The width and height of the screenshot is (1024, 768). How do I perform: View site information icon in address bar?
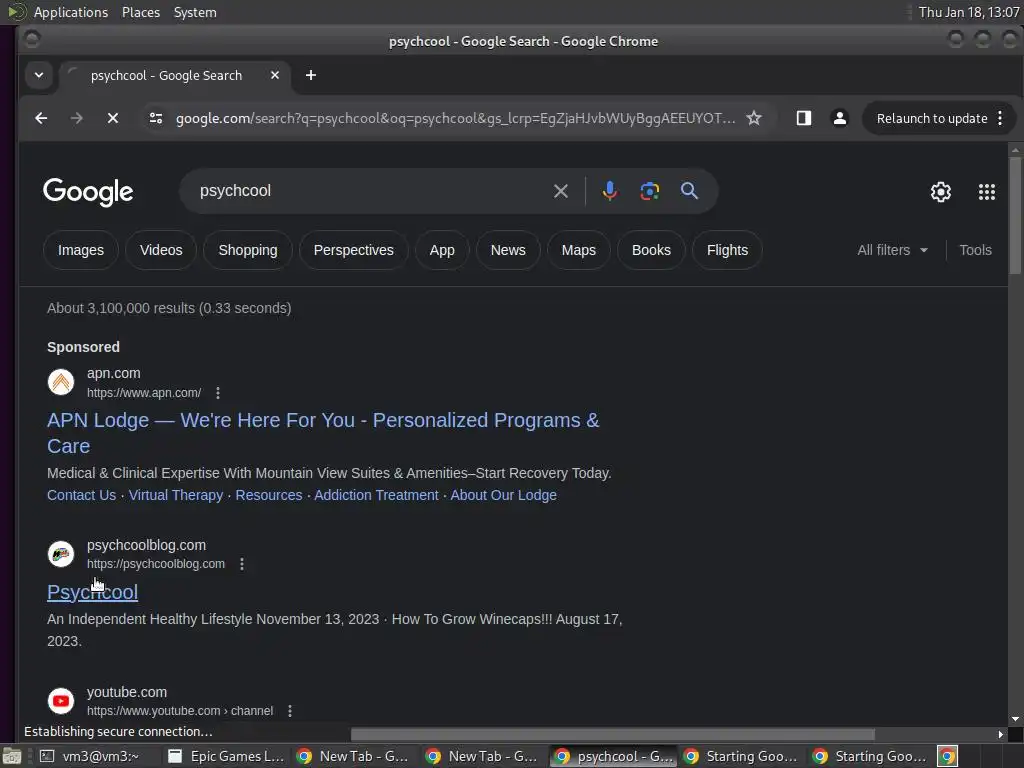pos(155,118)
